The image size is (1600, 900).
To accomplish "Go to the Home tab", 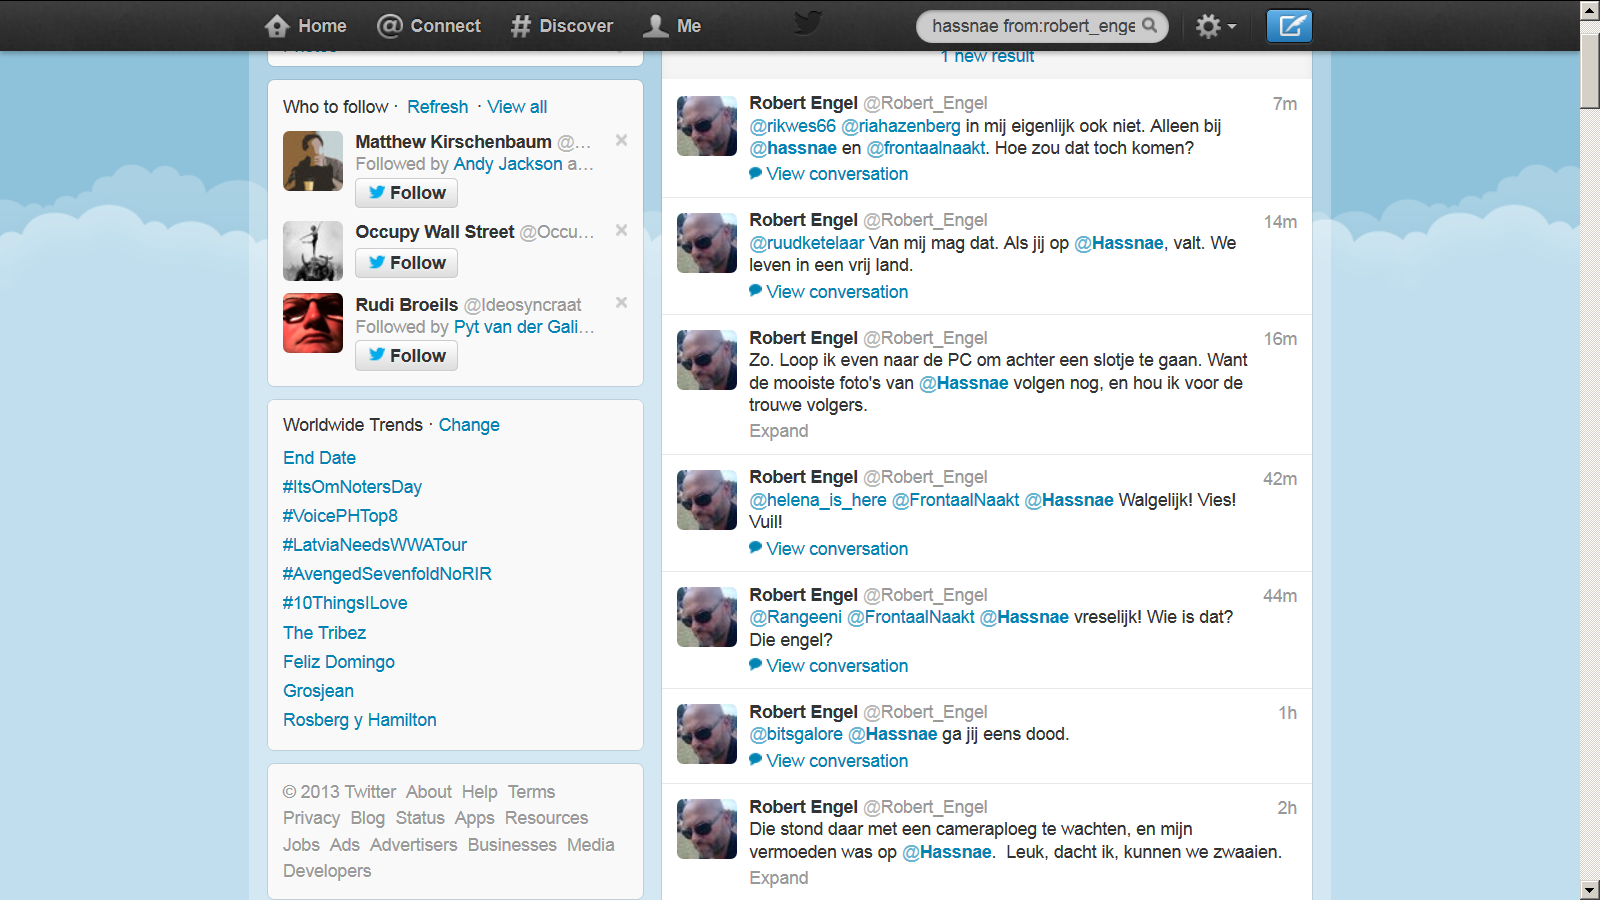I will click(x=305, y=26).
